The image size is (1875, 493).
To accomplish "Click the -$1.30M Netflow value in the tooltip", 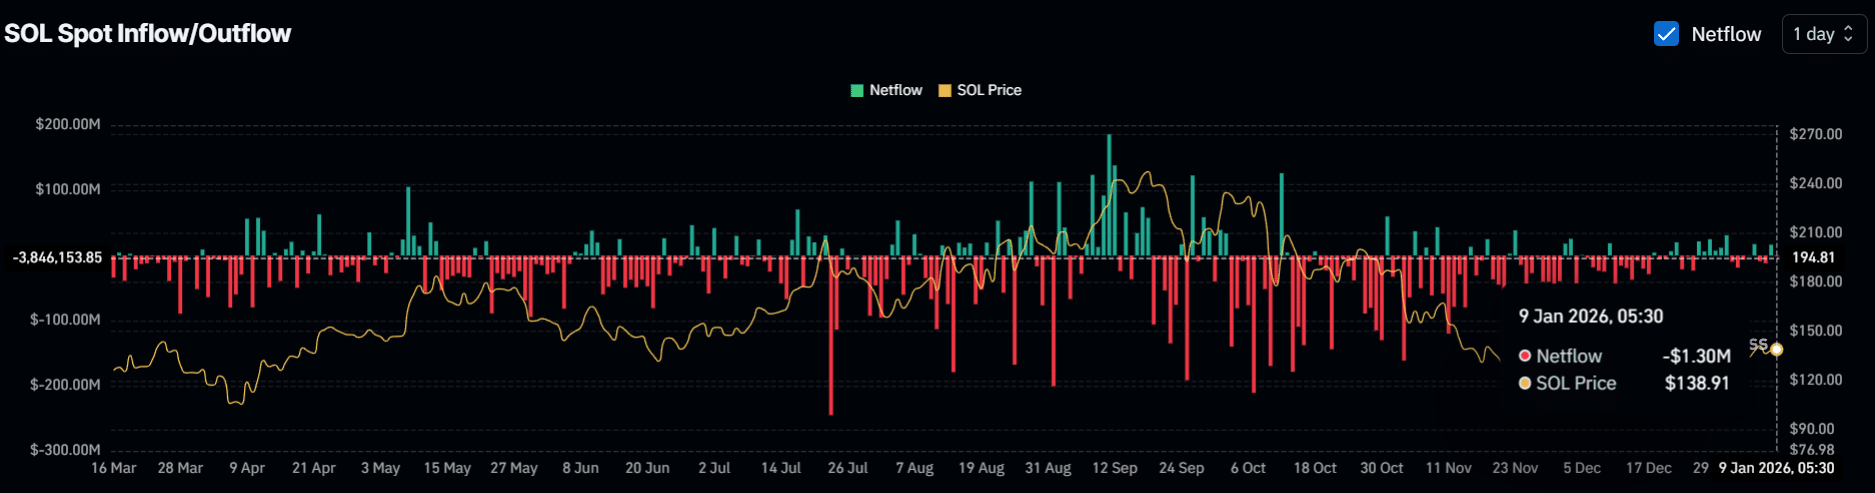I will point(1696,356).
